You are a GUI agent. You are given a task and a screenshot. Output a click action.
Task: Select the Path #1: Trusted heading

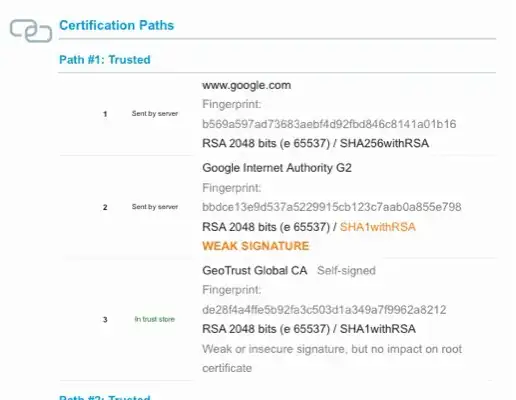point(105,60)
